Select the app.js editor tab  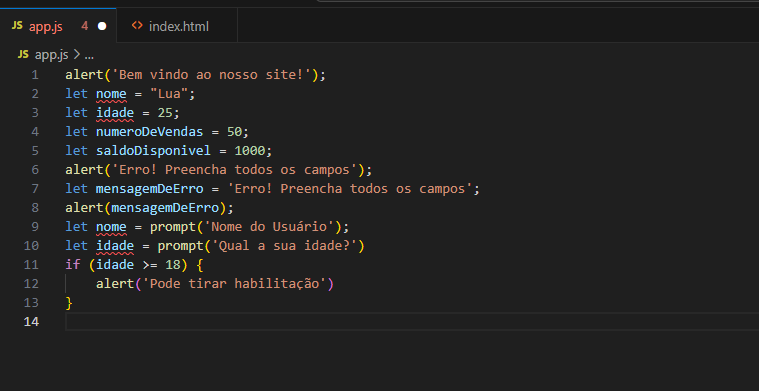[58, 26]
